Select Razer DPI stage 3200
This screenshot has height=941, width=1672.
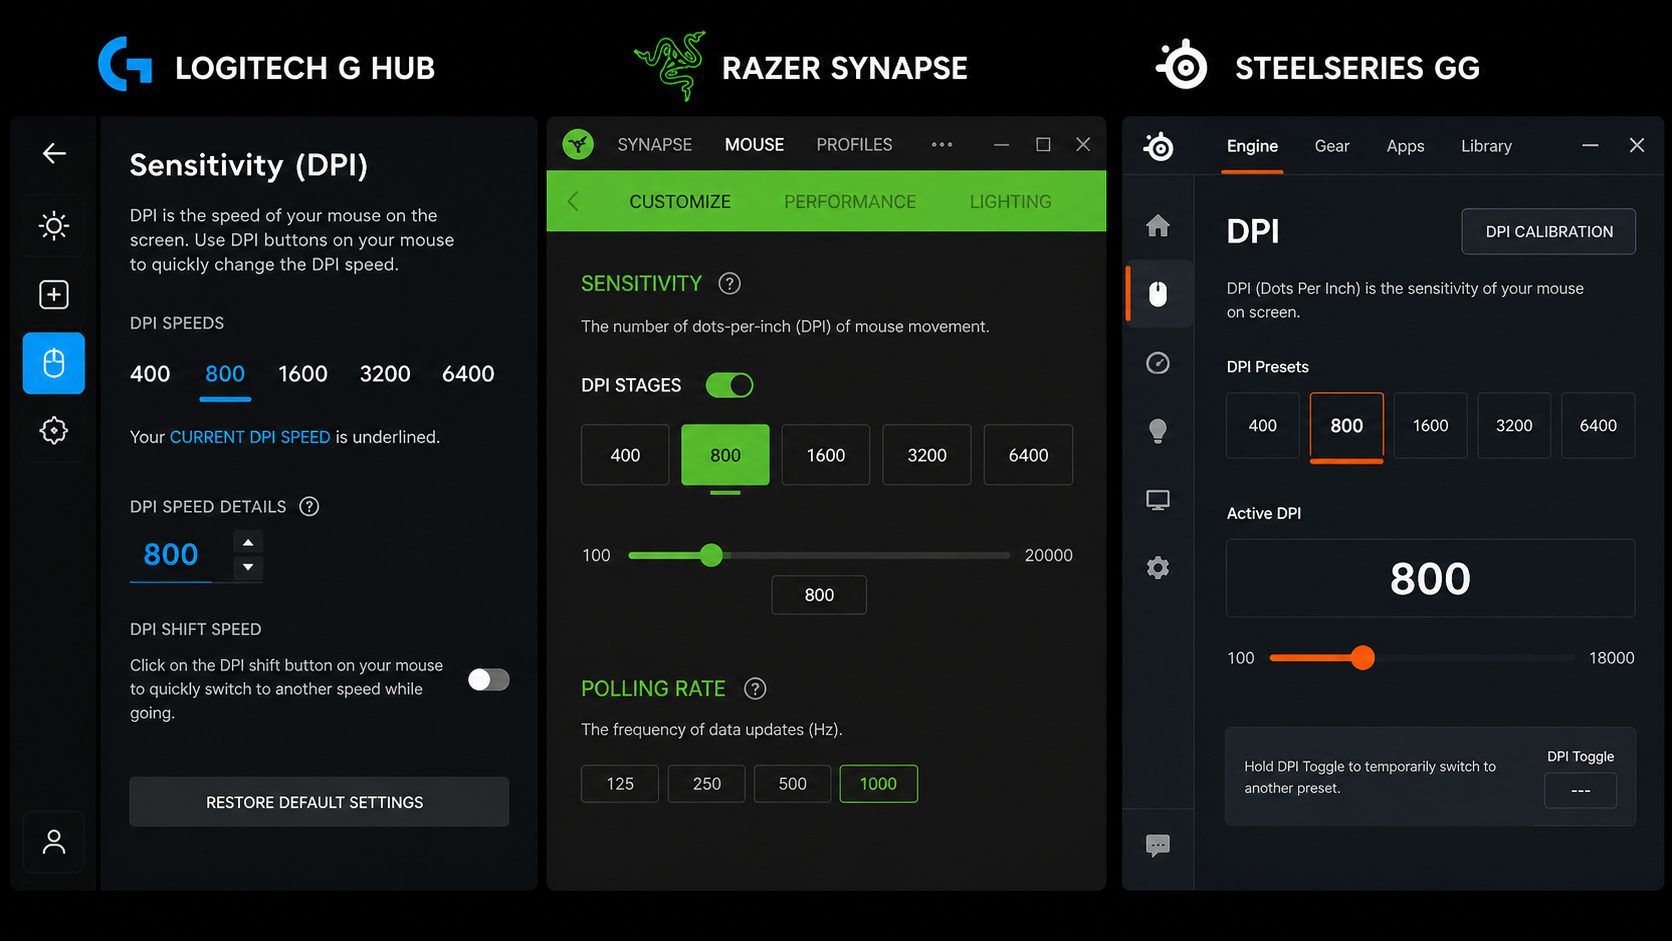tap(927, 455)
